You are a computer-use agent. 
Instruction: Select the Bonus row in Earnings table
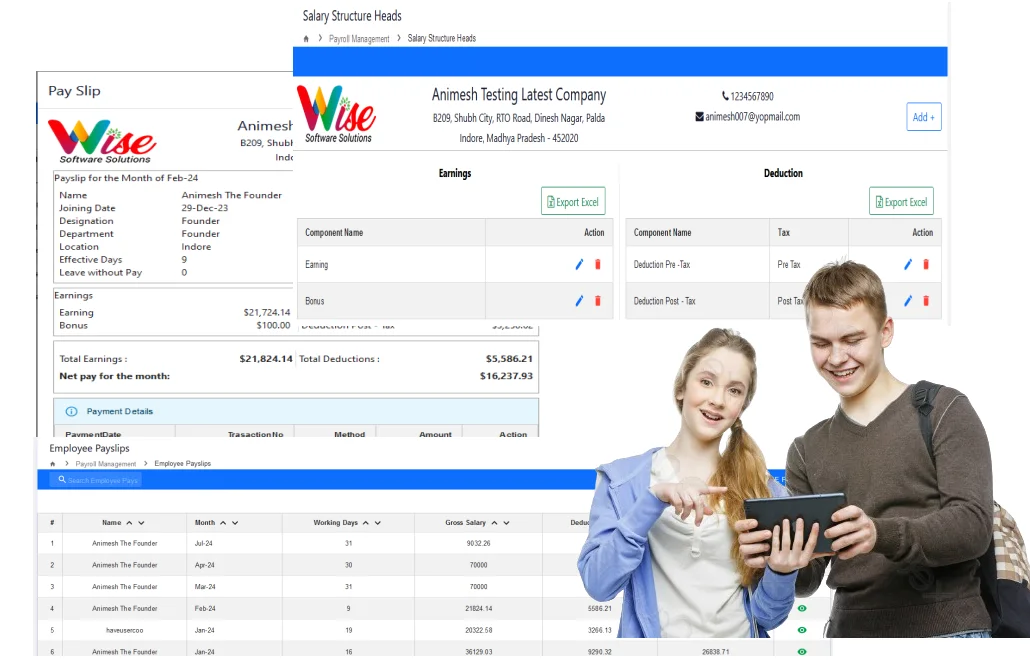(455, 301)
